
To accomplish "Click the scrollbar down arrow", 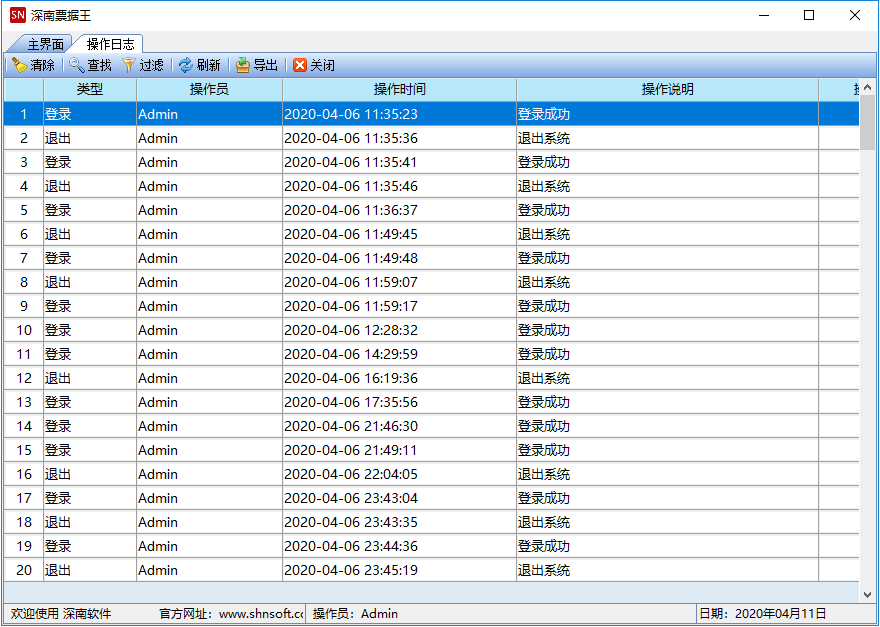I will click(x=867, y=594).
